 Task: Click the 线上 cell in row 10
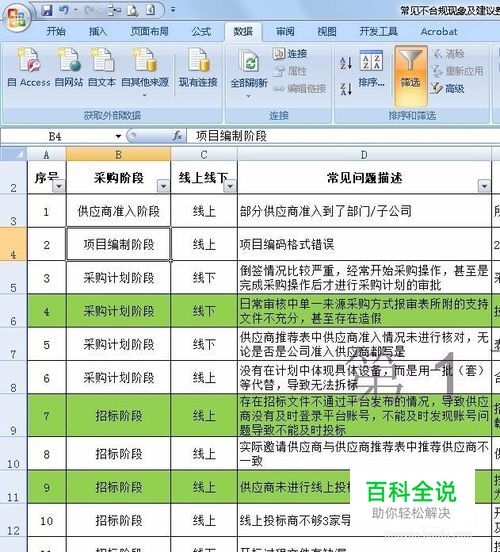204,454
